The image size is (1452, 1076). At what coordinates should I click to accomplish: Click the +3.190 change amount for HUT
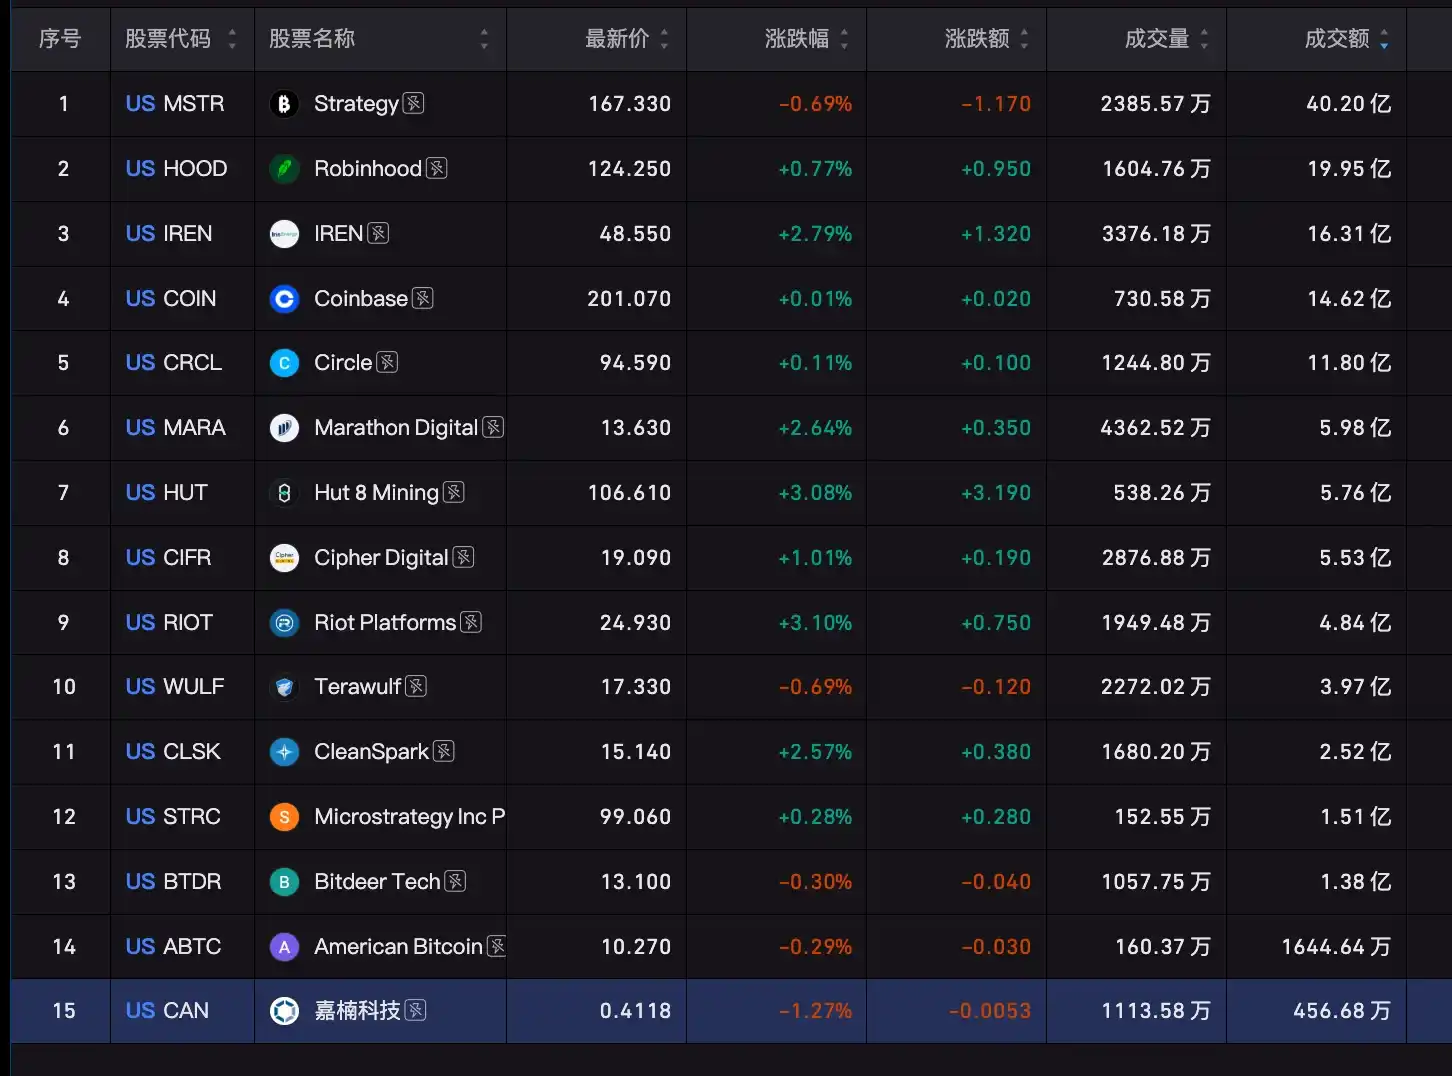996,493
